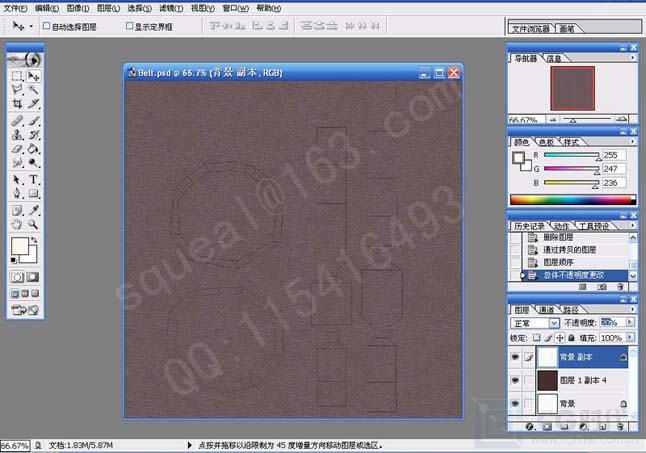Switch to the 路径 tab

tap(571, 310)
